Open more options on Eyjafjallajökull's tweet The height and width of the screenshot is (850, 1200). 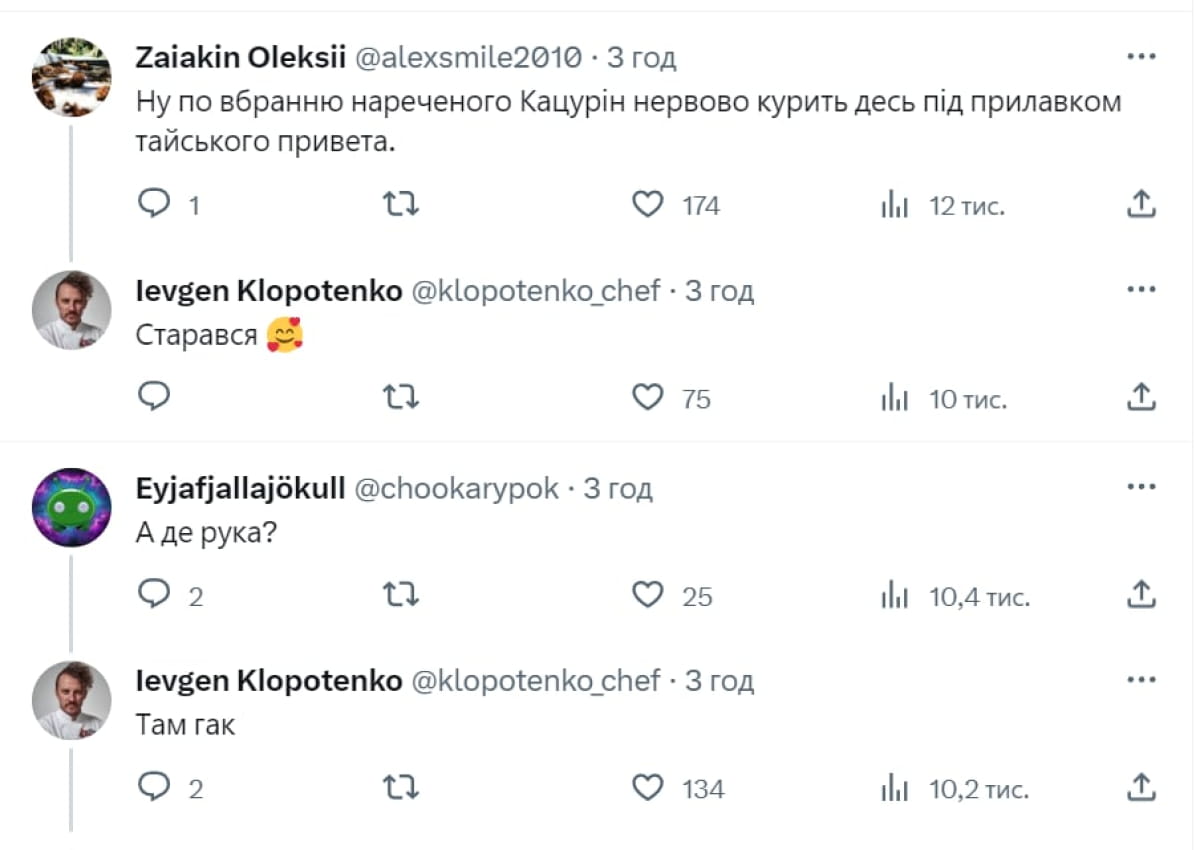coord(1141,488)
